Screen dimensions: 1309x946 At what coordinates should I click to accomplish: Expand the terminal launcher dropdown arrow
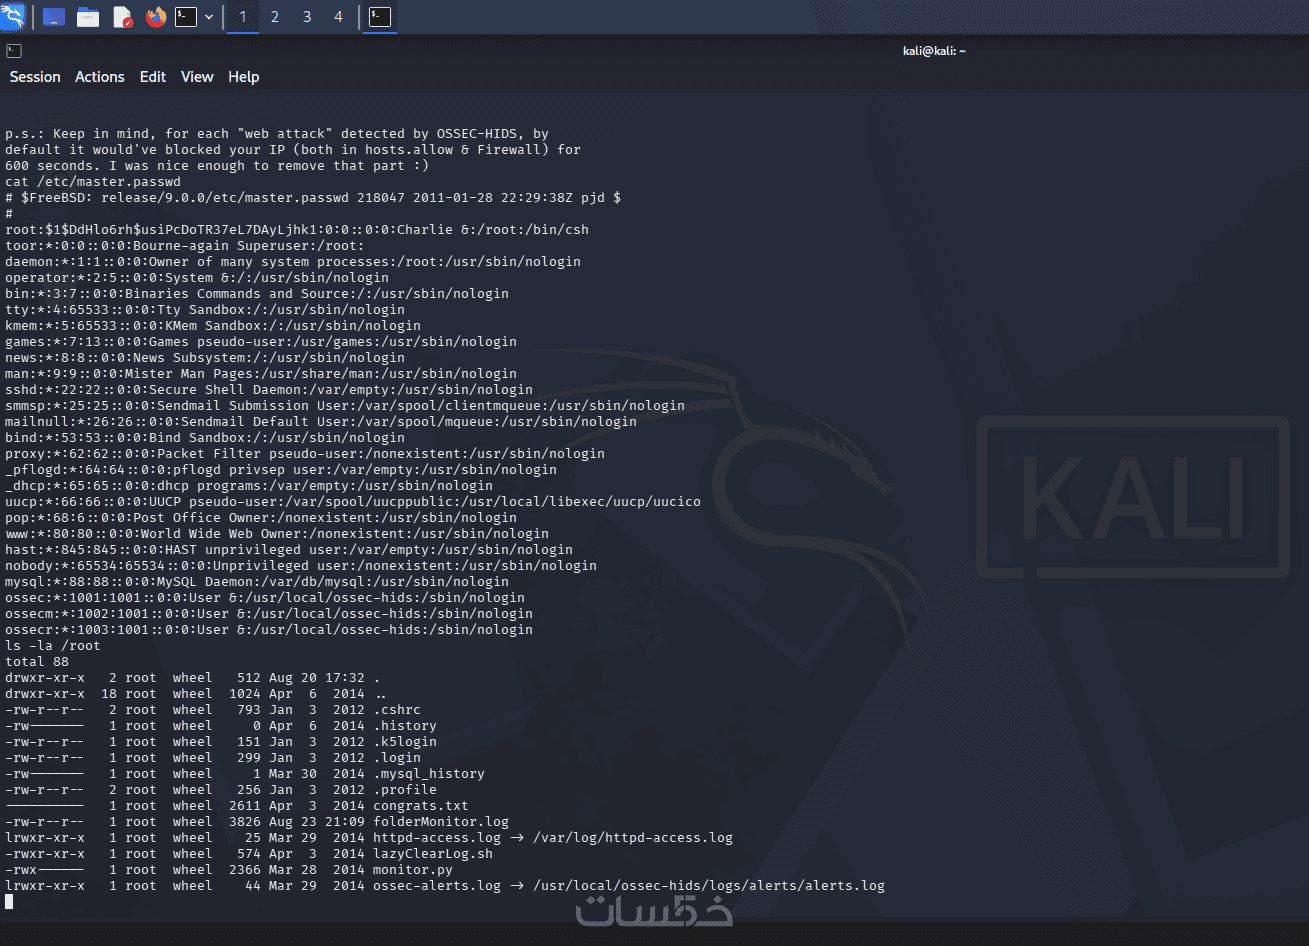pyautogui.click(x=209, y=17)
